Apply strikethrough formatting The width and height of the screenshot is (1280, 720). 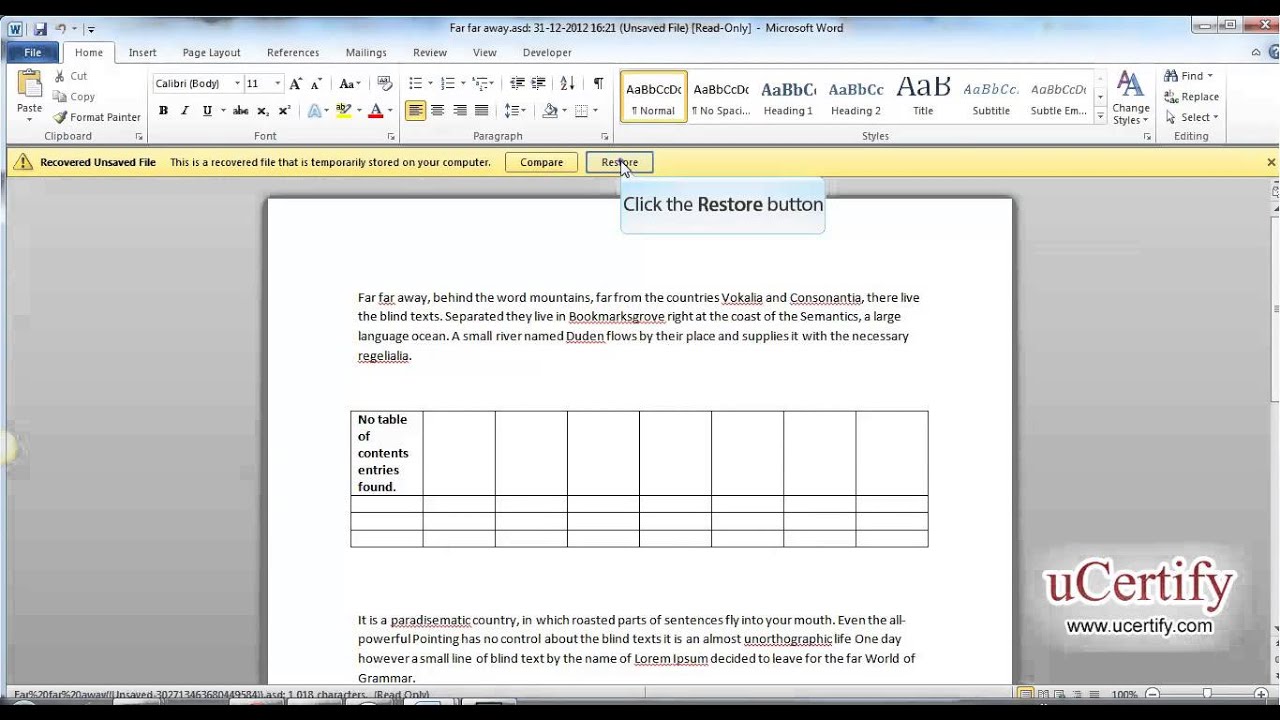point(240,111)
